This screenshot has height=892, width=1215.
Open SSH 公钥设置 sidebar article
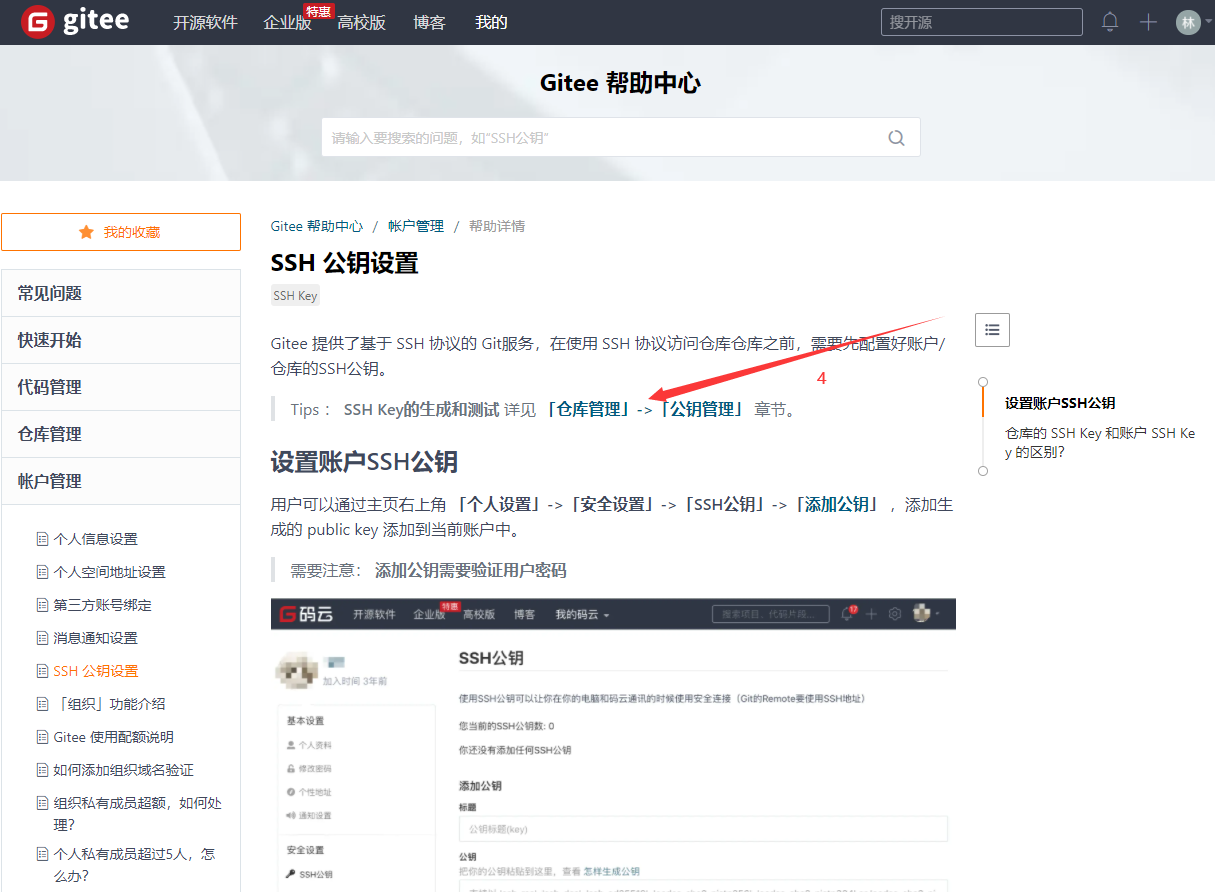(95, 671)
